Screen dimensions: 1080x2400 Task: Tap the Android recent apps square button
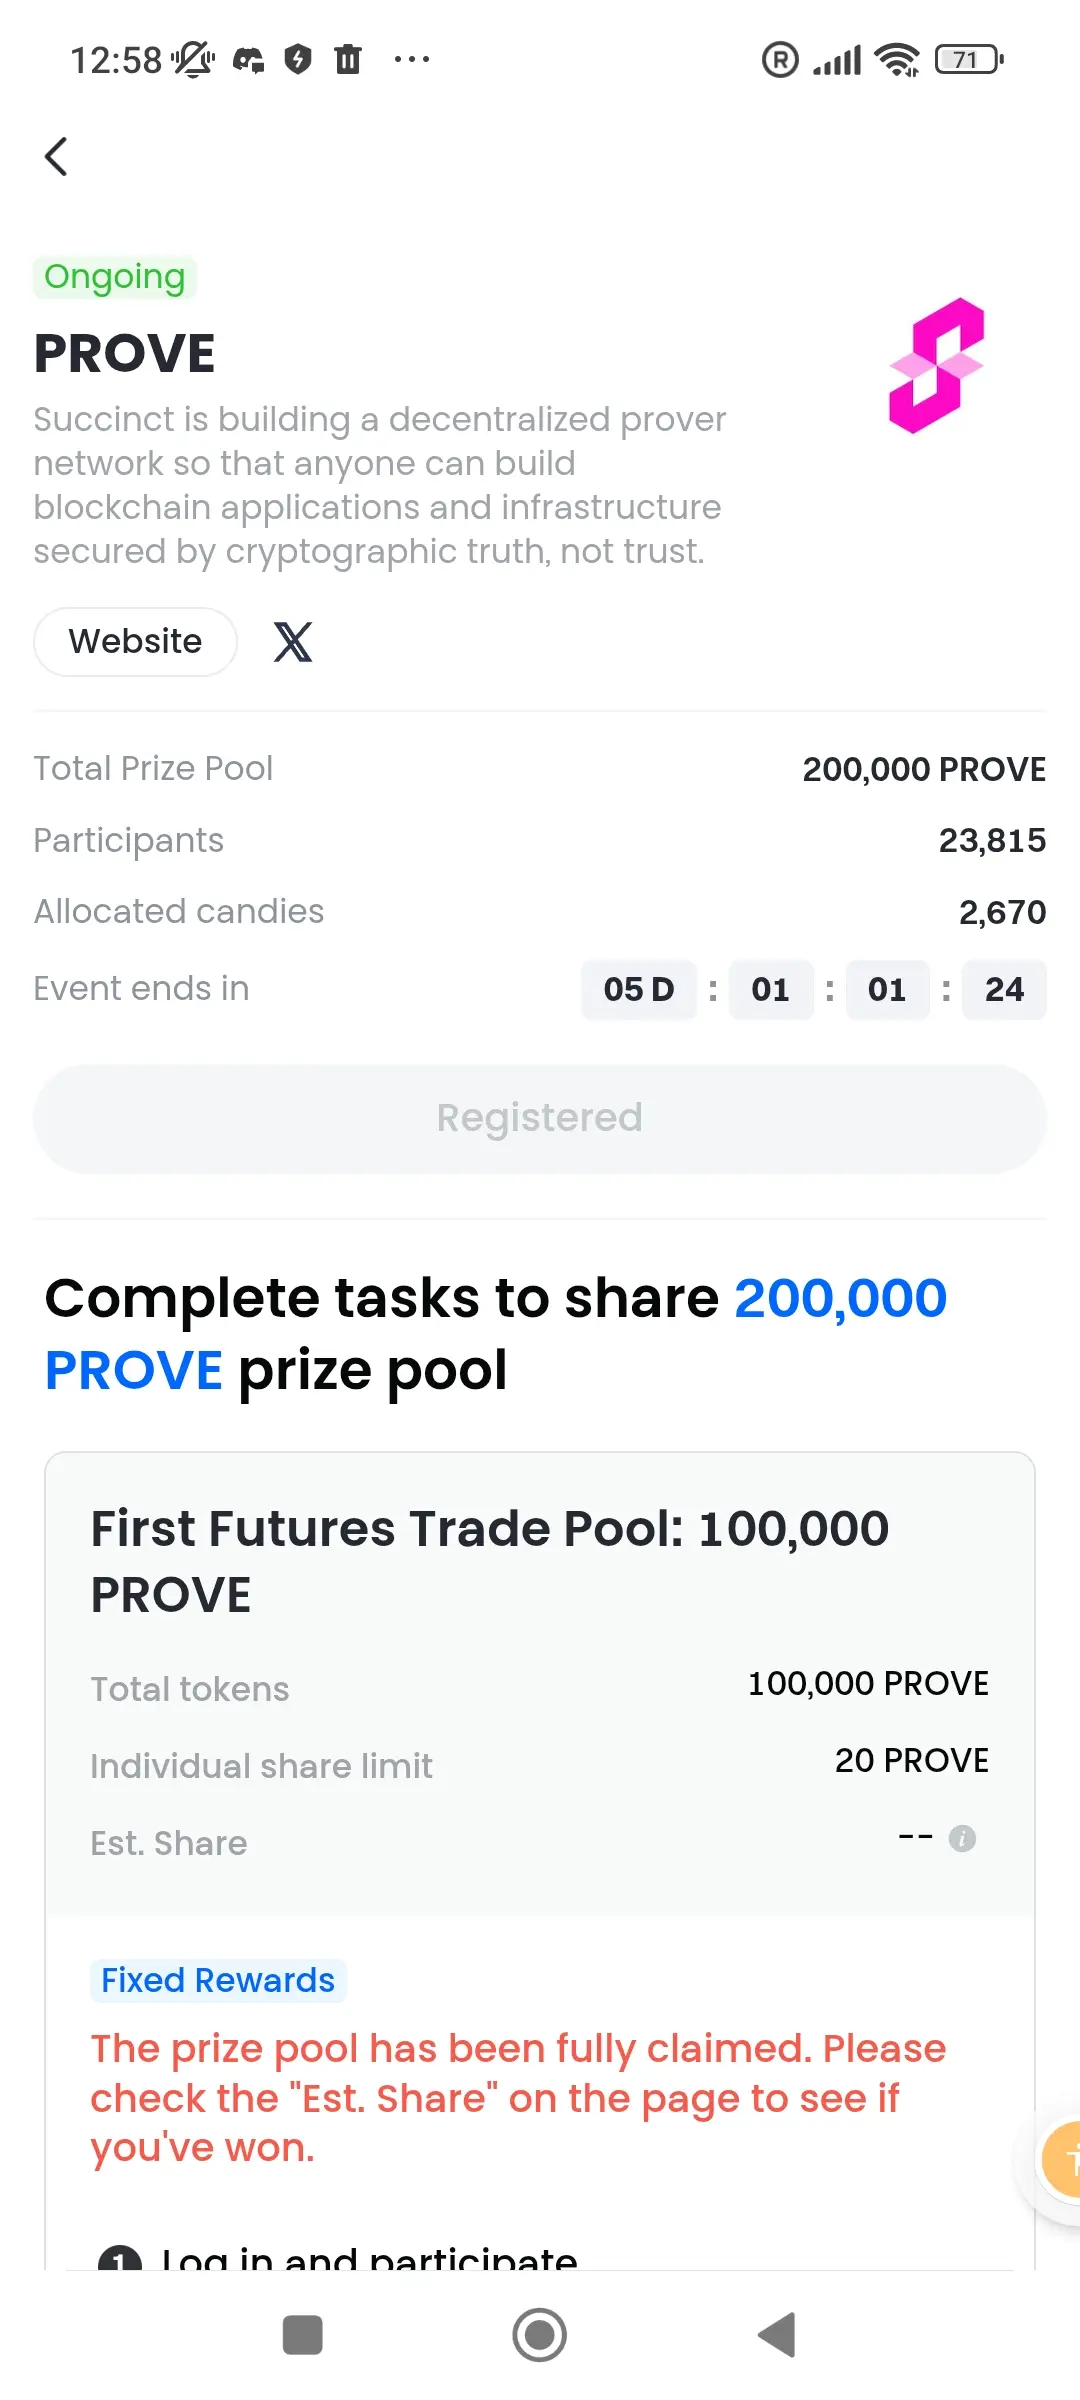pos(303,2335)
